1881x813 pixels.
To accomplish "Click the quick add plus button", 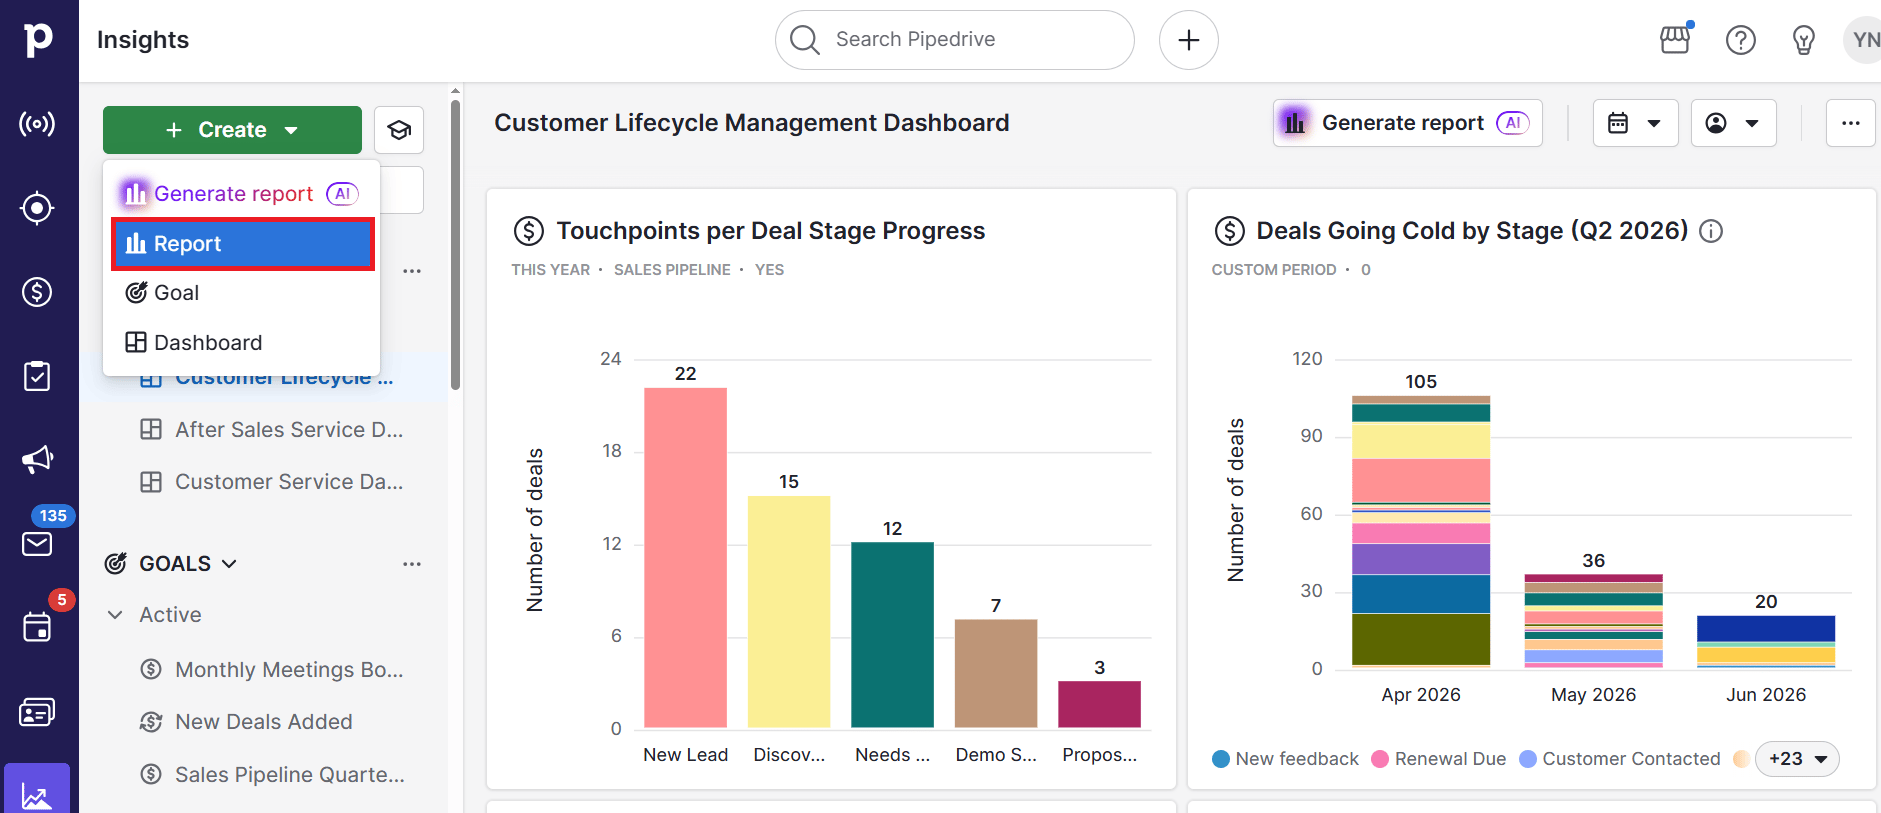I will (1189, 40).
